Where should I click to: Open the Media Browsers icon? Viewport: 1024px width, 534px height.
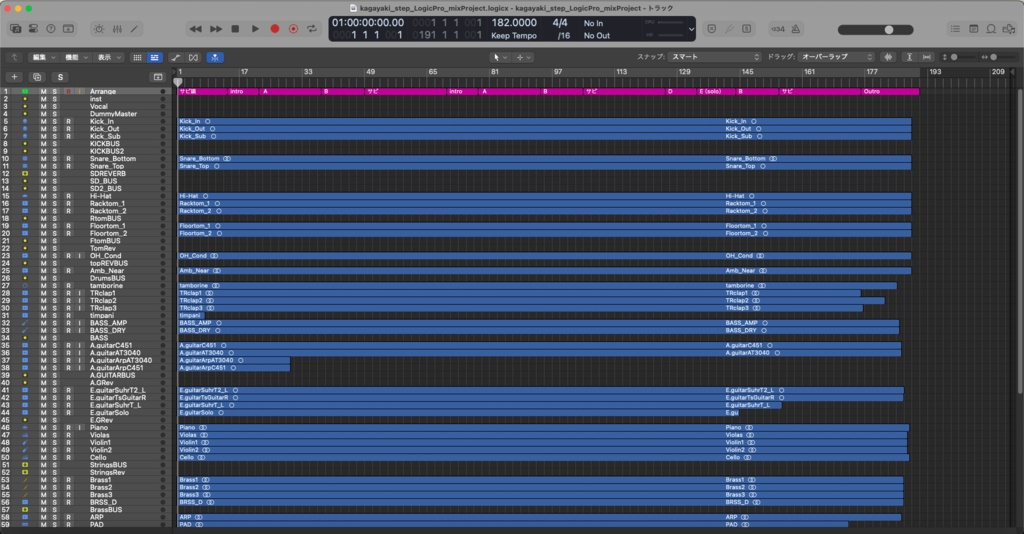1009,29
